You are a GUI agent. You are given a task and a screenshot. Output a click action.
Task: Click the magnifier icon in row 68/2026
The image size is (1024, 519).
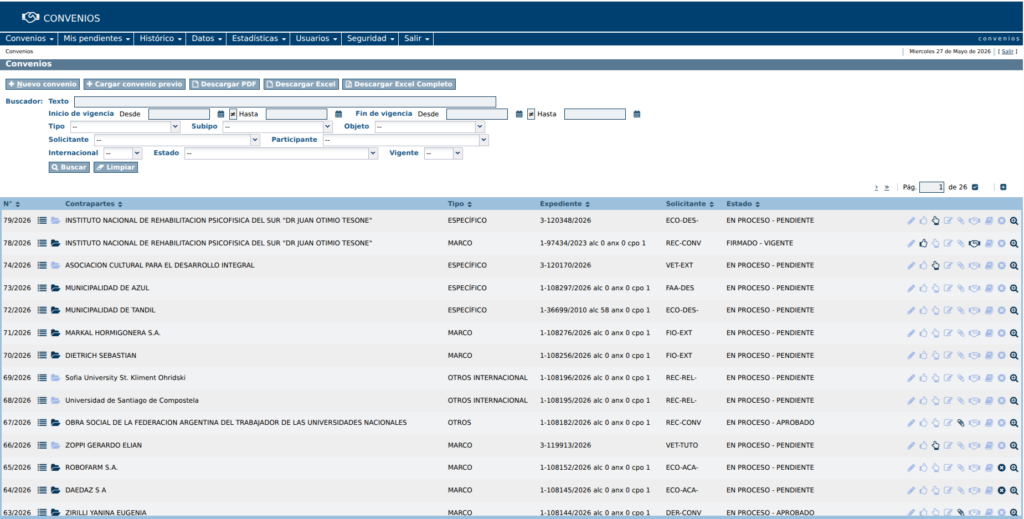click(x=1014, y=401)
